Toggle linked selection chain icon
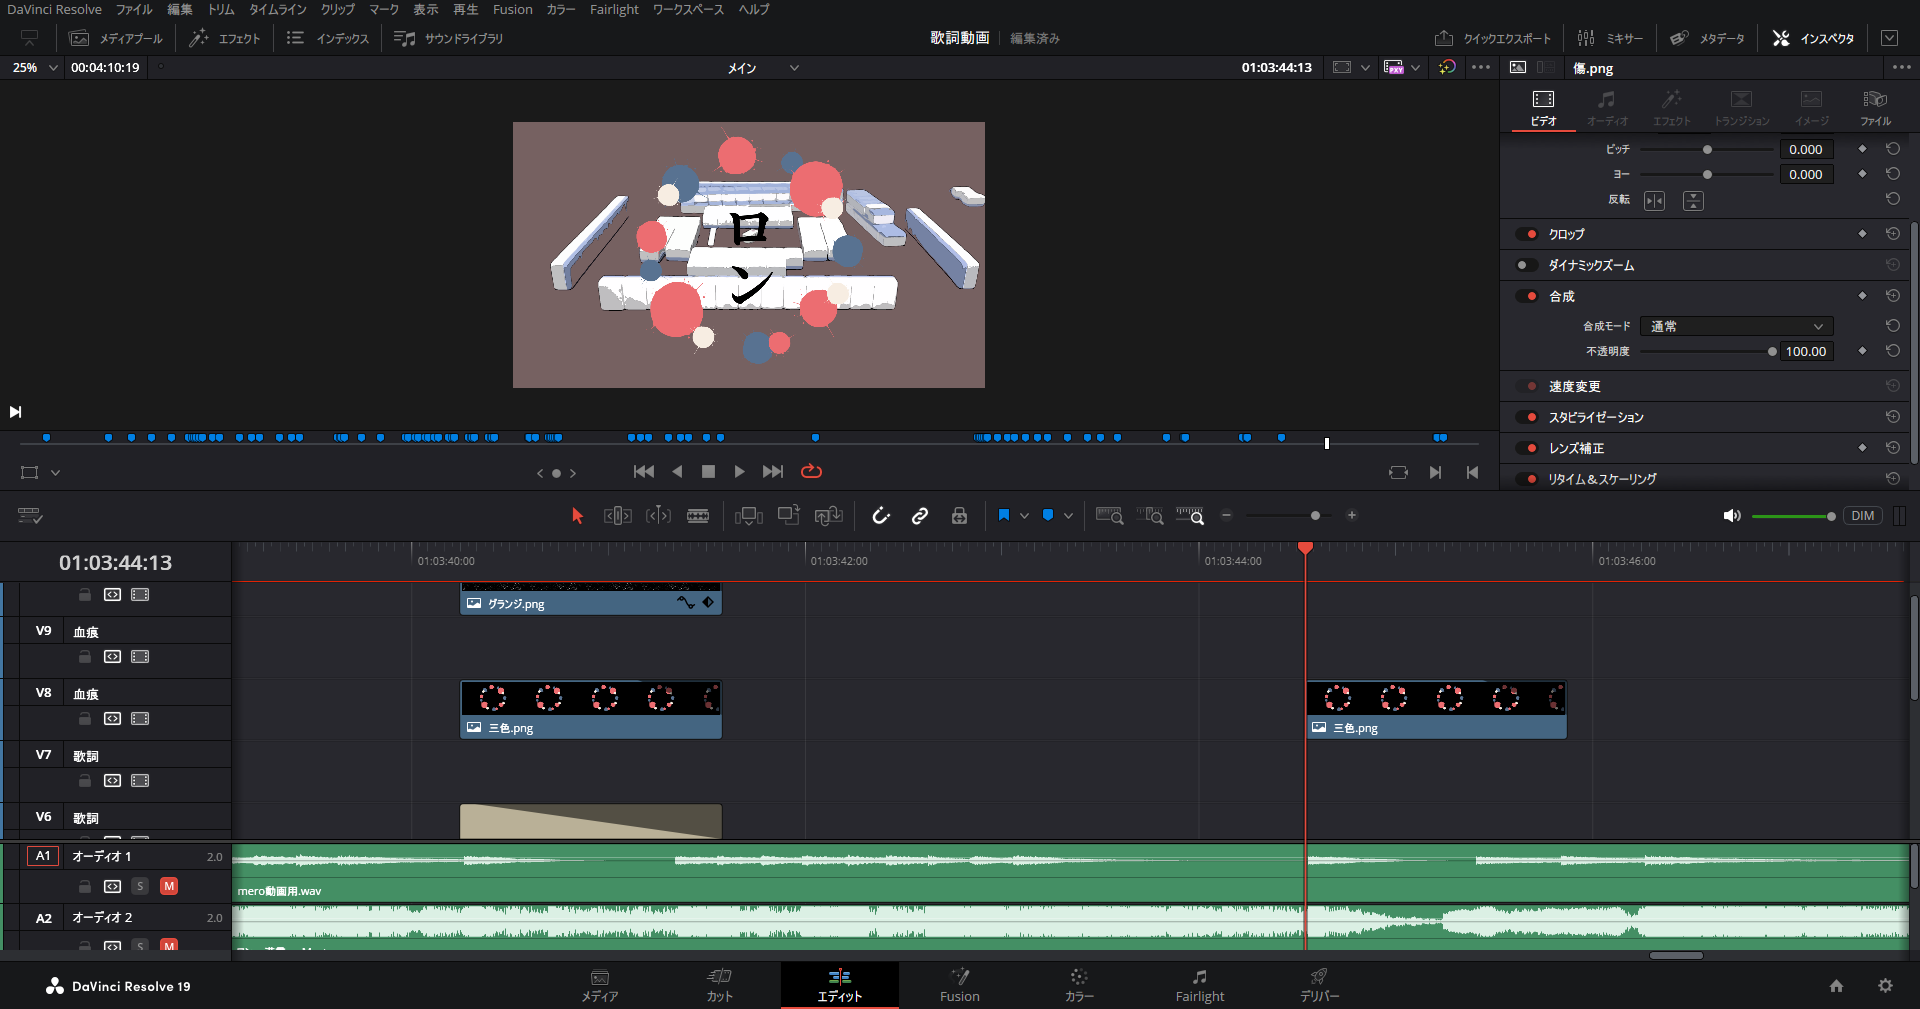This screenshot has height=1009, width=1920. pos(920,516)
